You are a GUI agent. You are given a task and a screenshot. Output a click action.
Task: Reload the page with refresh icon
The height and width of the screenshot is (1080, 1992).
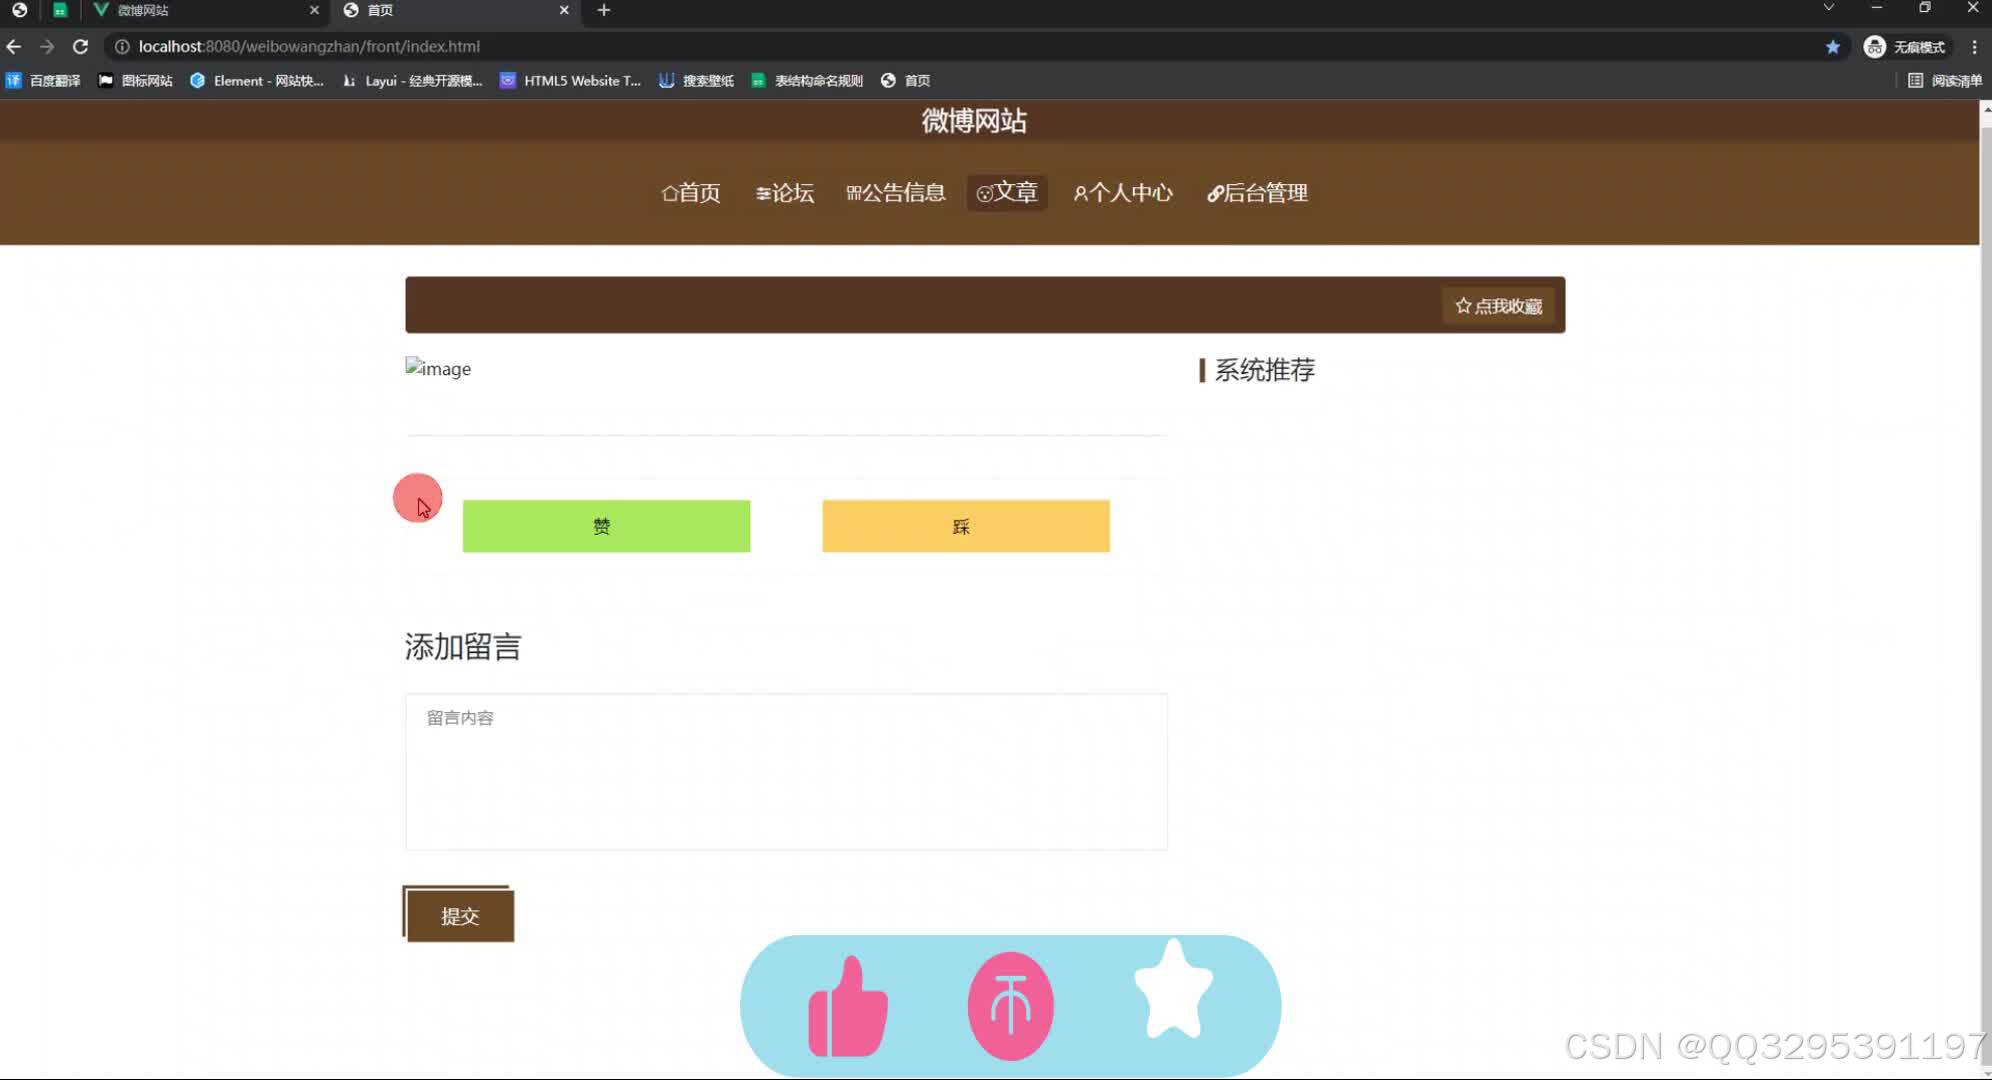coord(80,47)
